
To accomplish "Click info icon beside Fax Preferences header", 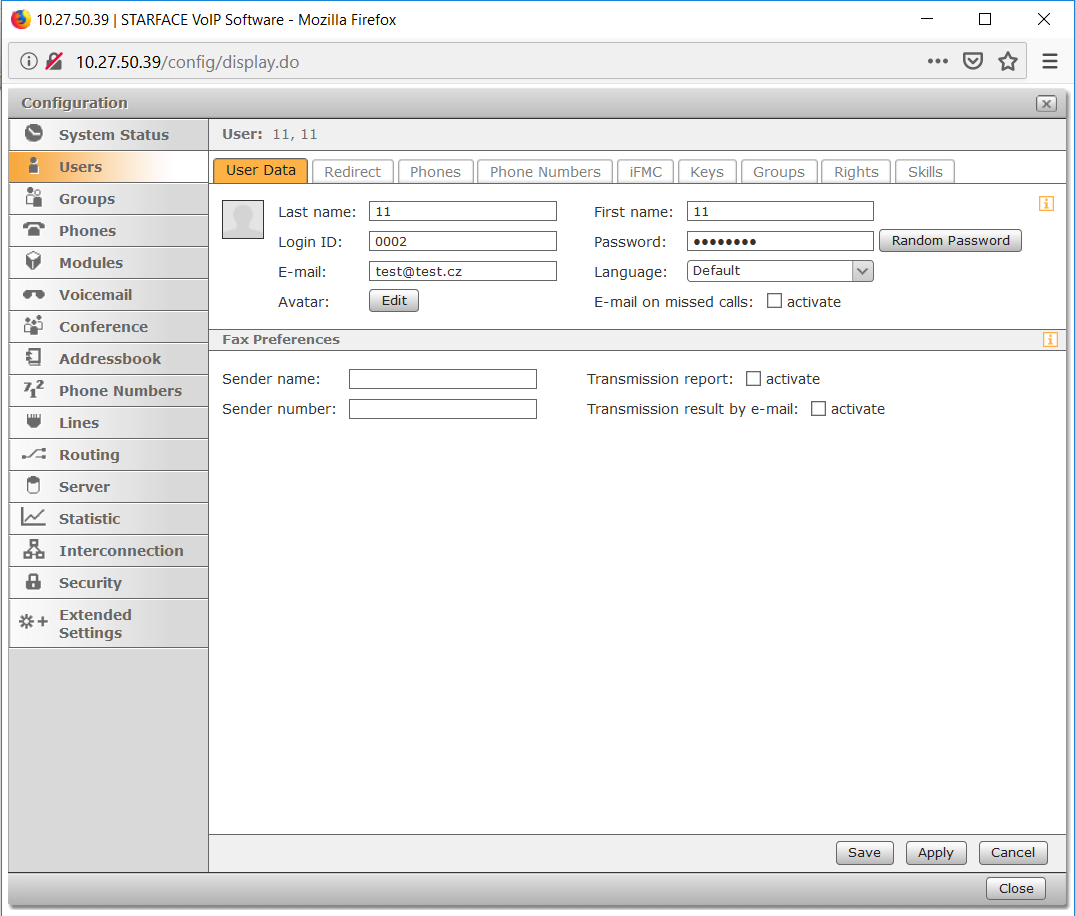I will tap(1049, 340).
